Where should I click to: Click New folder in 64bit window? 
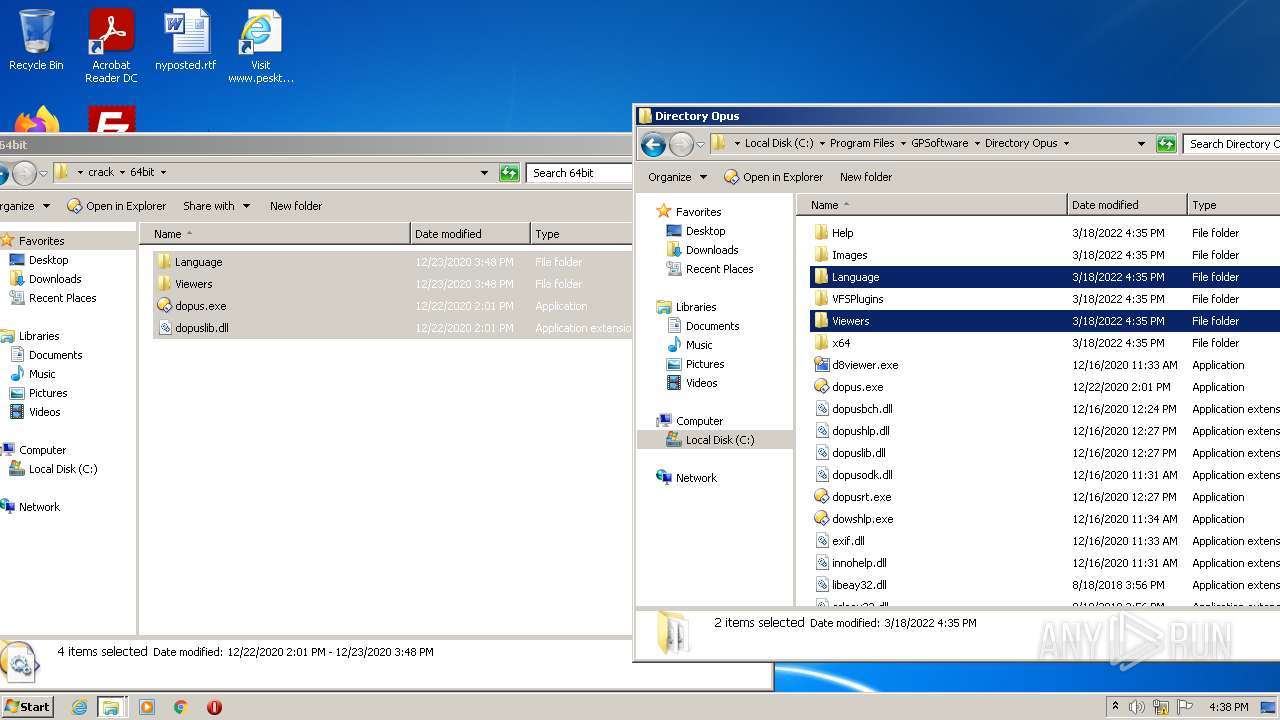[296, 206]
